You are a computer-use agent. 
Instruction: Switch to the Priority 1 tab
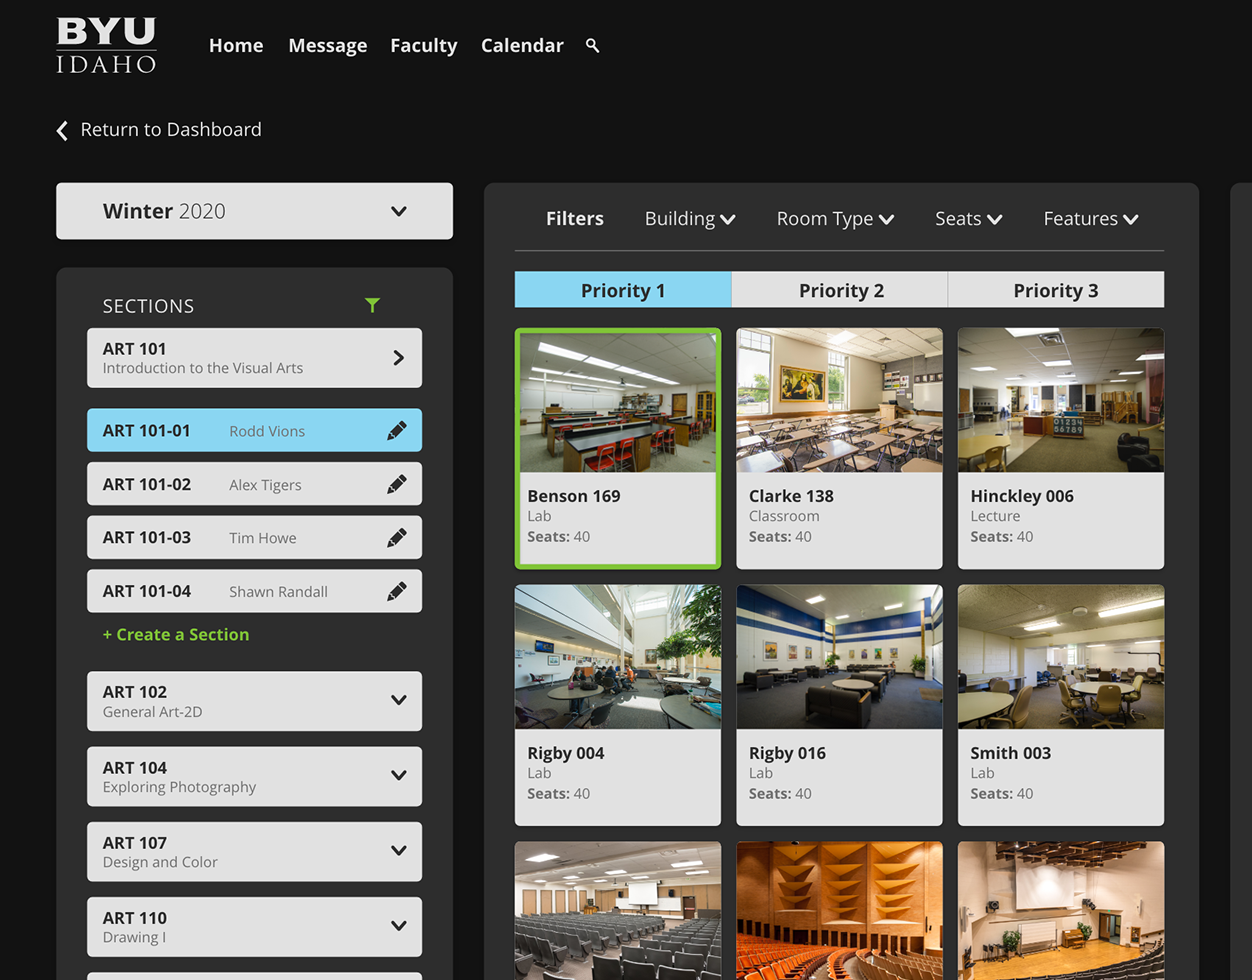click(x=623, y=290)
